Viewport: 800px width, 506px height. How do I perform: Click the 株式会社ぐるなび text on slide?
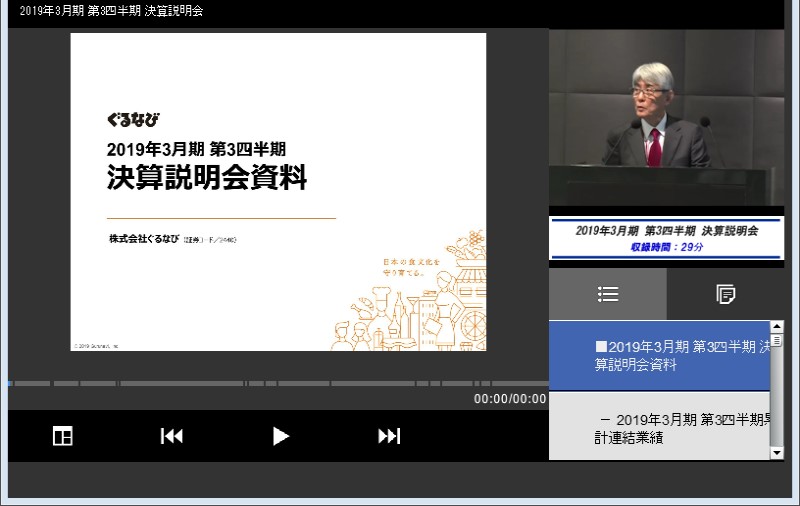(x=144, y=239)
